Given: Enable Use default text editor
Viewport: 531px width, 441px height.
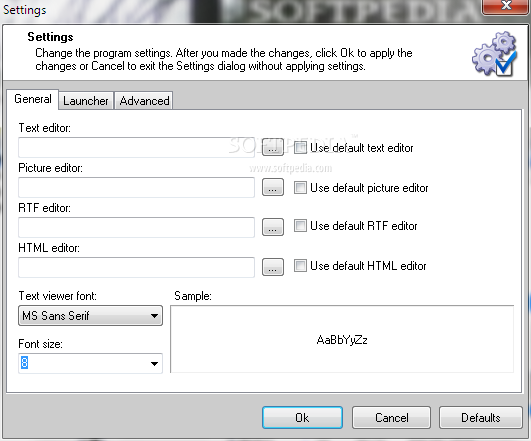Looking at the screenshot, I should pos(300,148).
